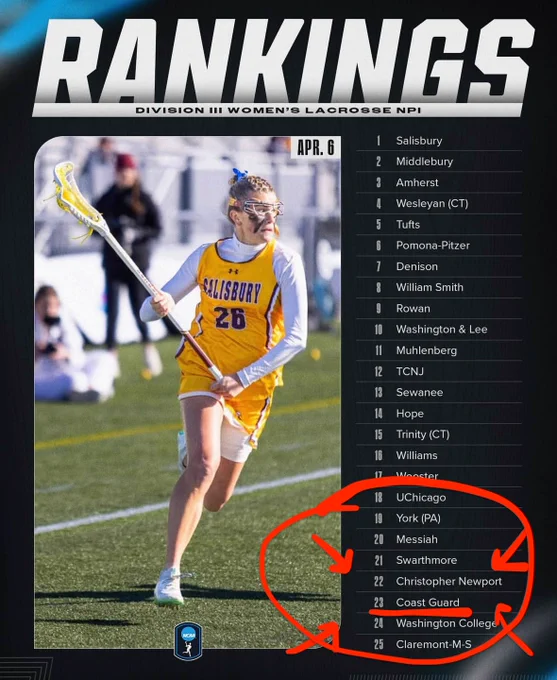Select Messiah ranking row

click(439, 539)
